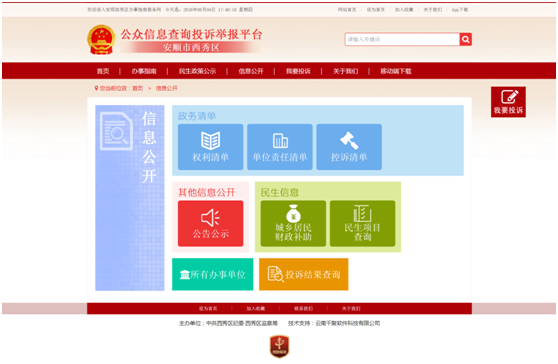Open the 民生项目查询 tile
This screenshot has height=364, width=558.
coord(362,223)
